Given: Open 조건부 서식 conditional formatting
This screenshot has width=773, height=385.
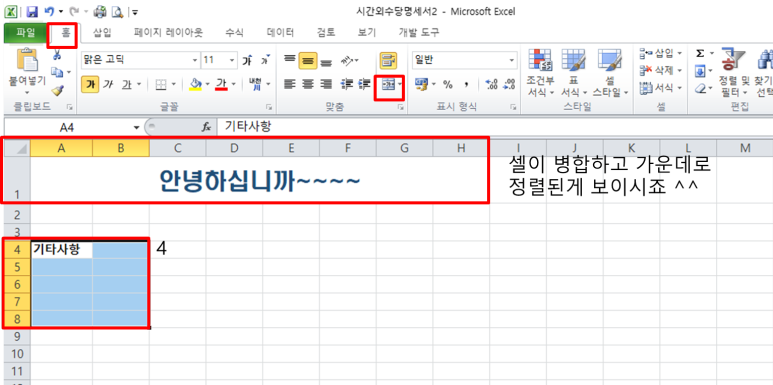Looking at the screenshot, I should 540,73.
